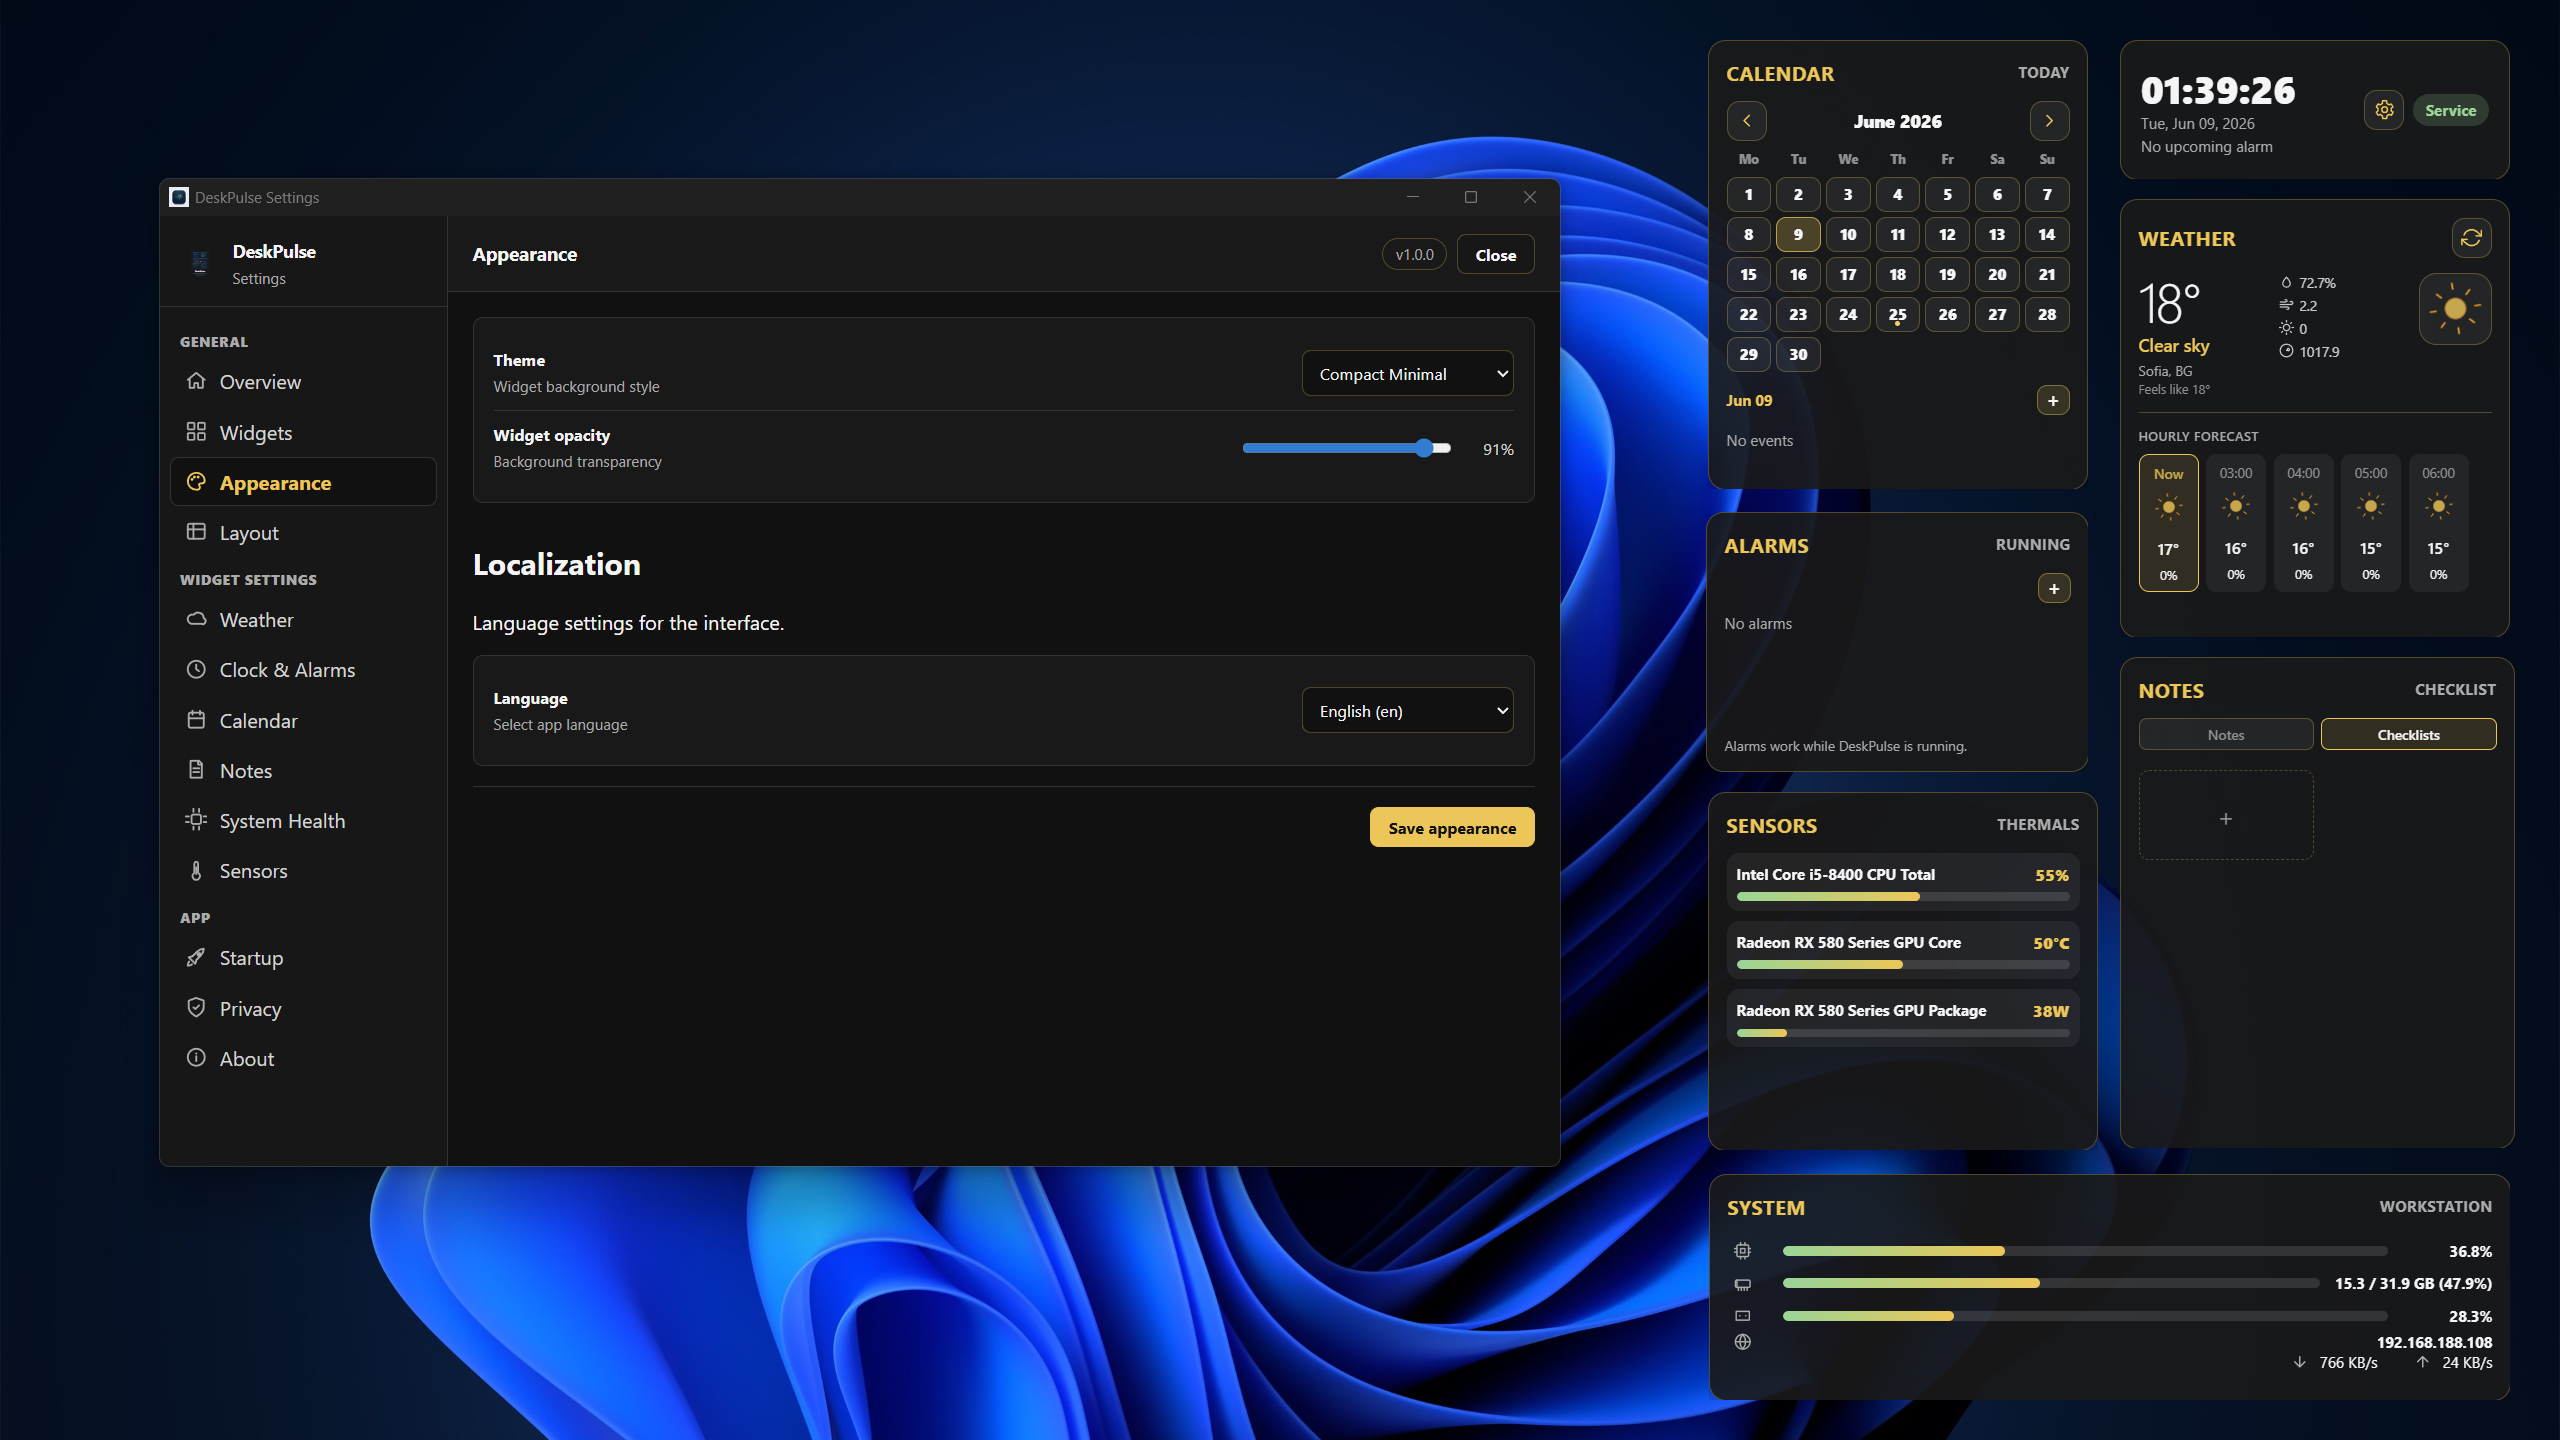Click the System Health chip icon
The image size is (2560, 1440).
[196, 820]
